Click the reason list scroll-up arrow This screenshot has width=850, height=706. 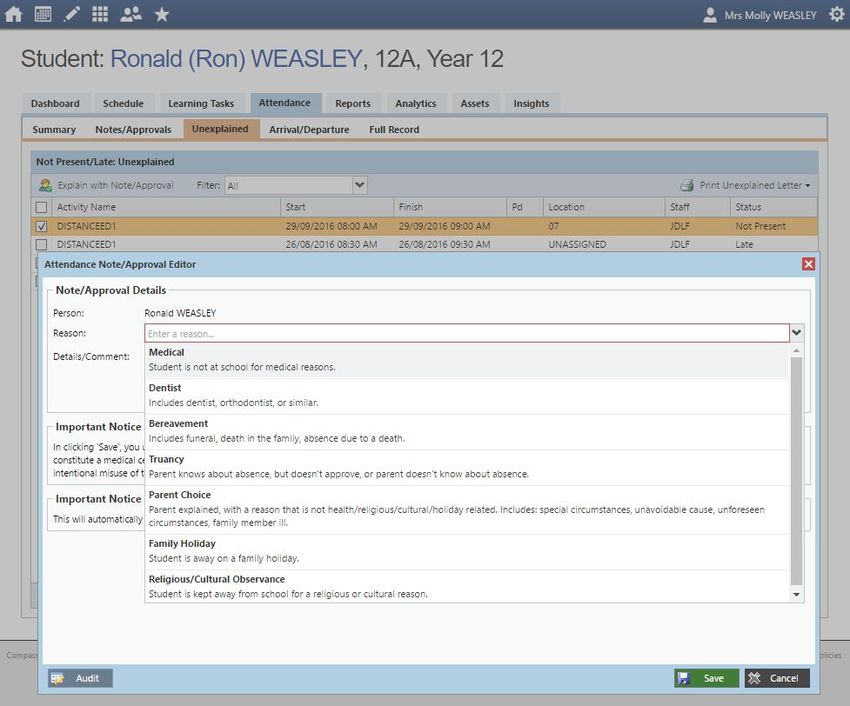coord(796,351)
